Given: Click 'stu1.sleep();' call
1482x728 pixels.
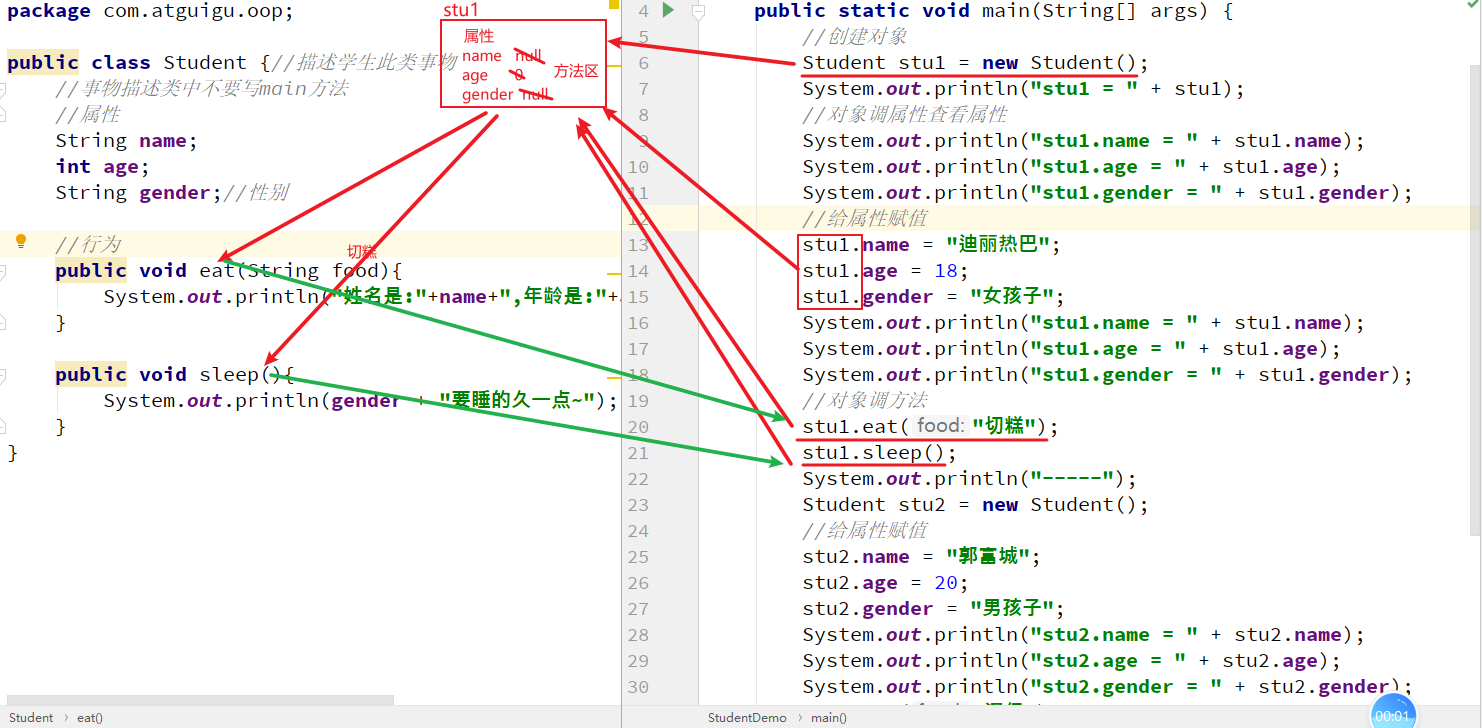Looking at the screenshot, I should coord(880,452).
